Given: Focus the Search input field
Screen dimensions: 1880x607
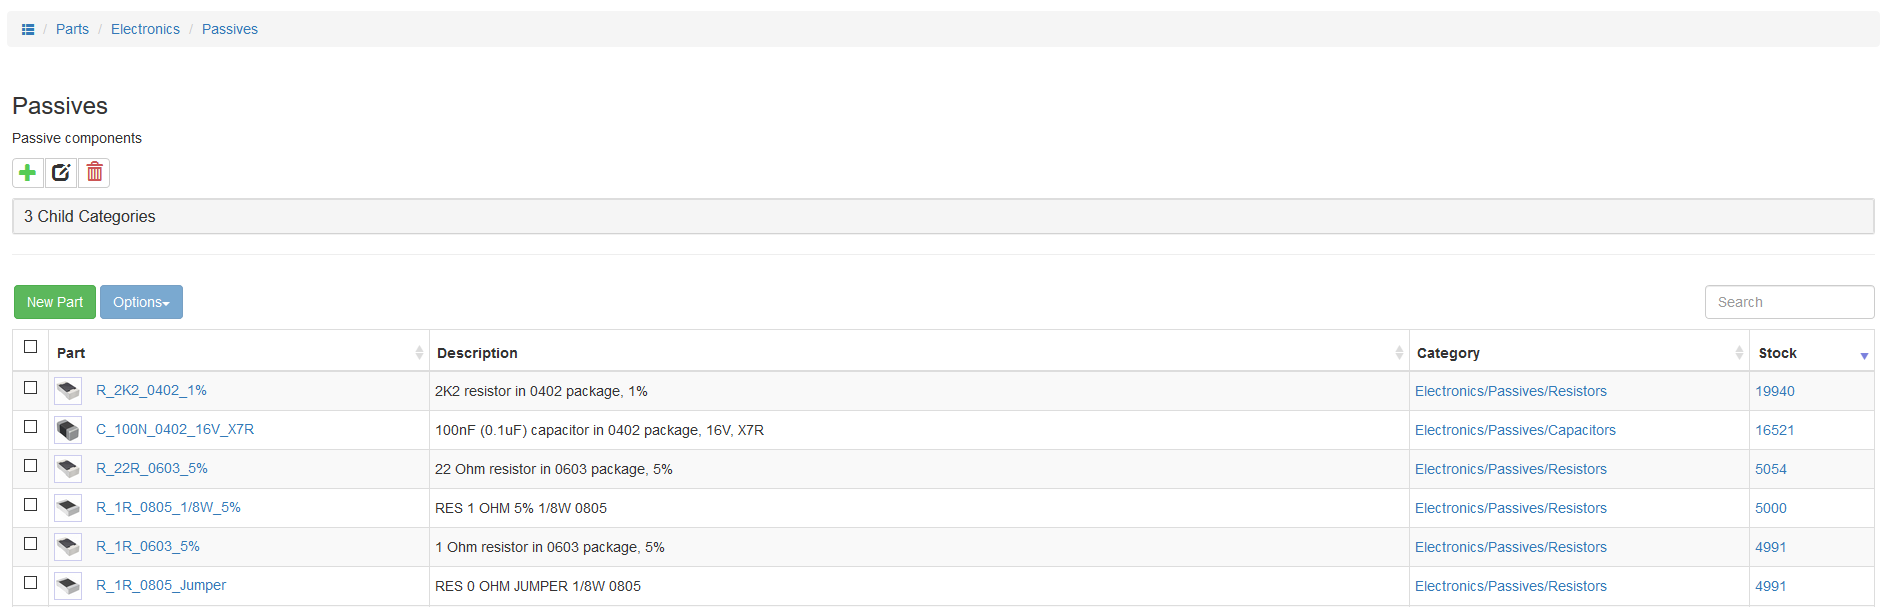Looking at the screenshot, I should (x=1789, y=302).
